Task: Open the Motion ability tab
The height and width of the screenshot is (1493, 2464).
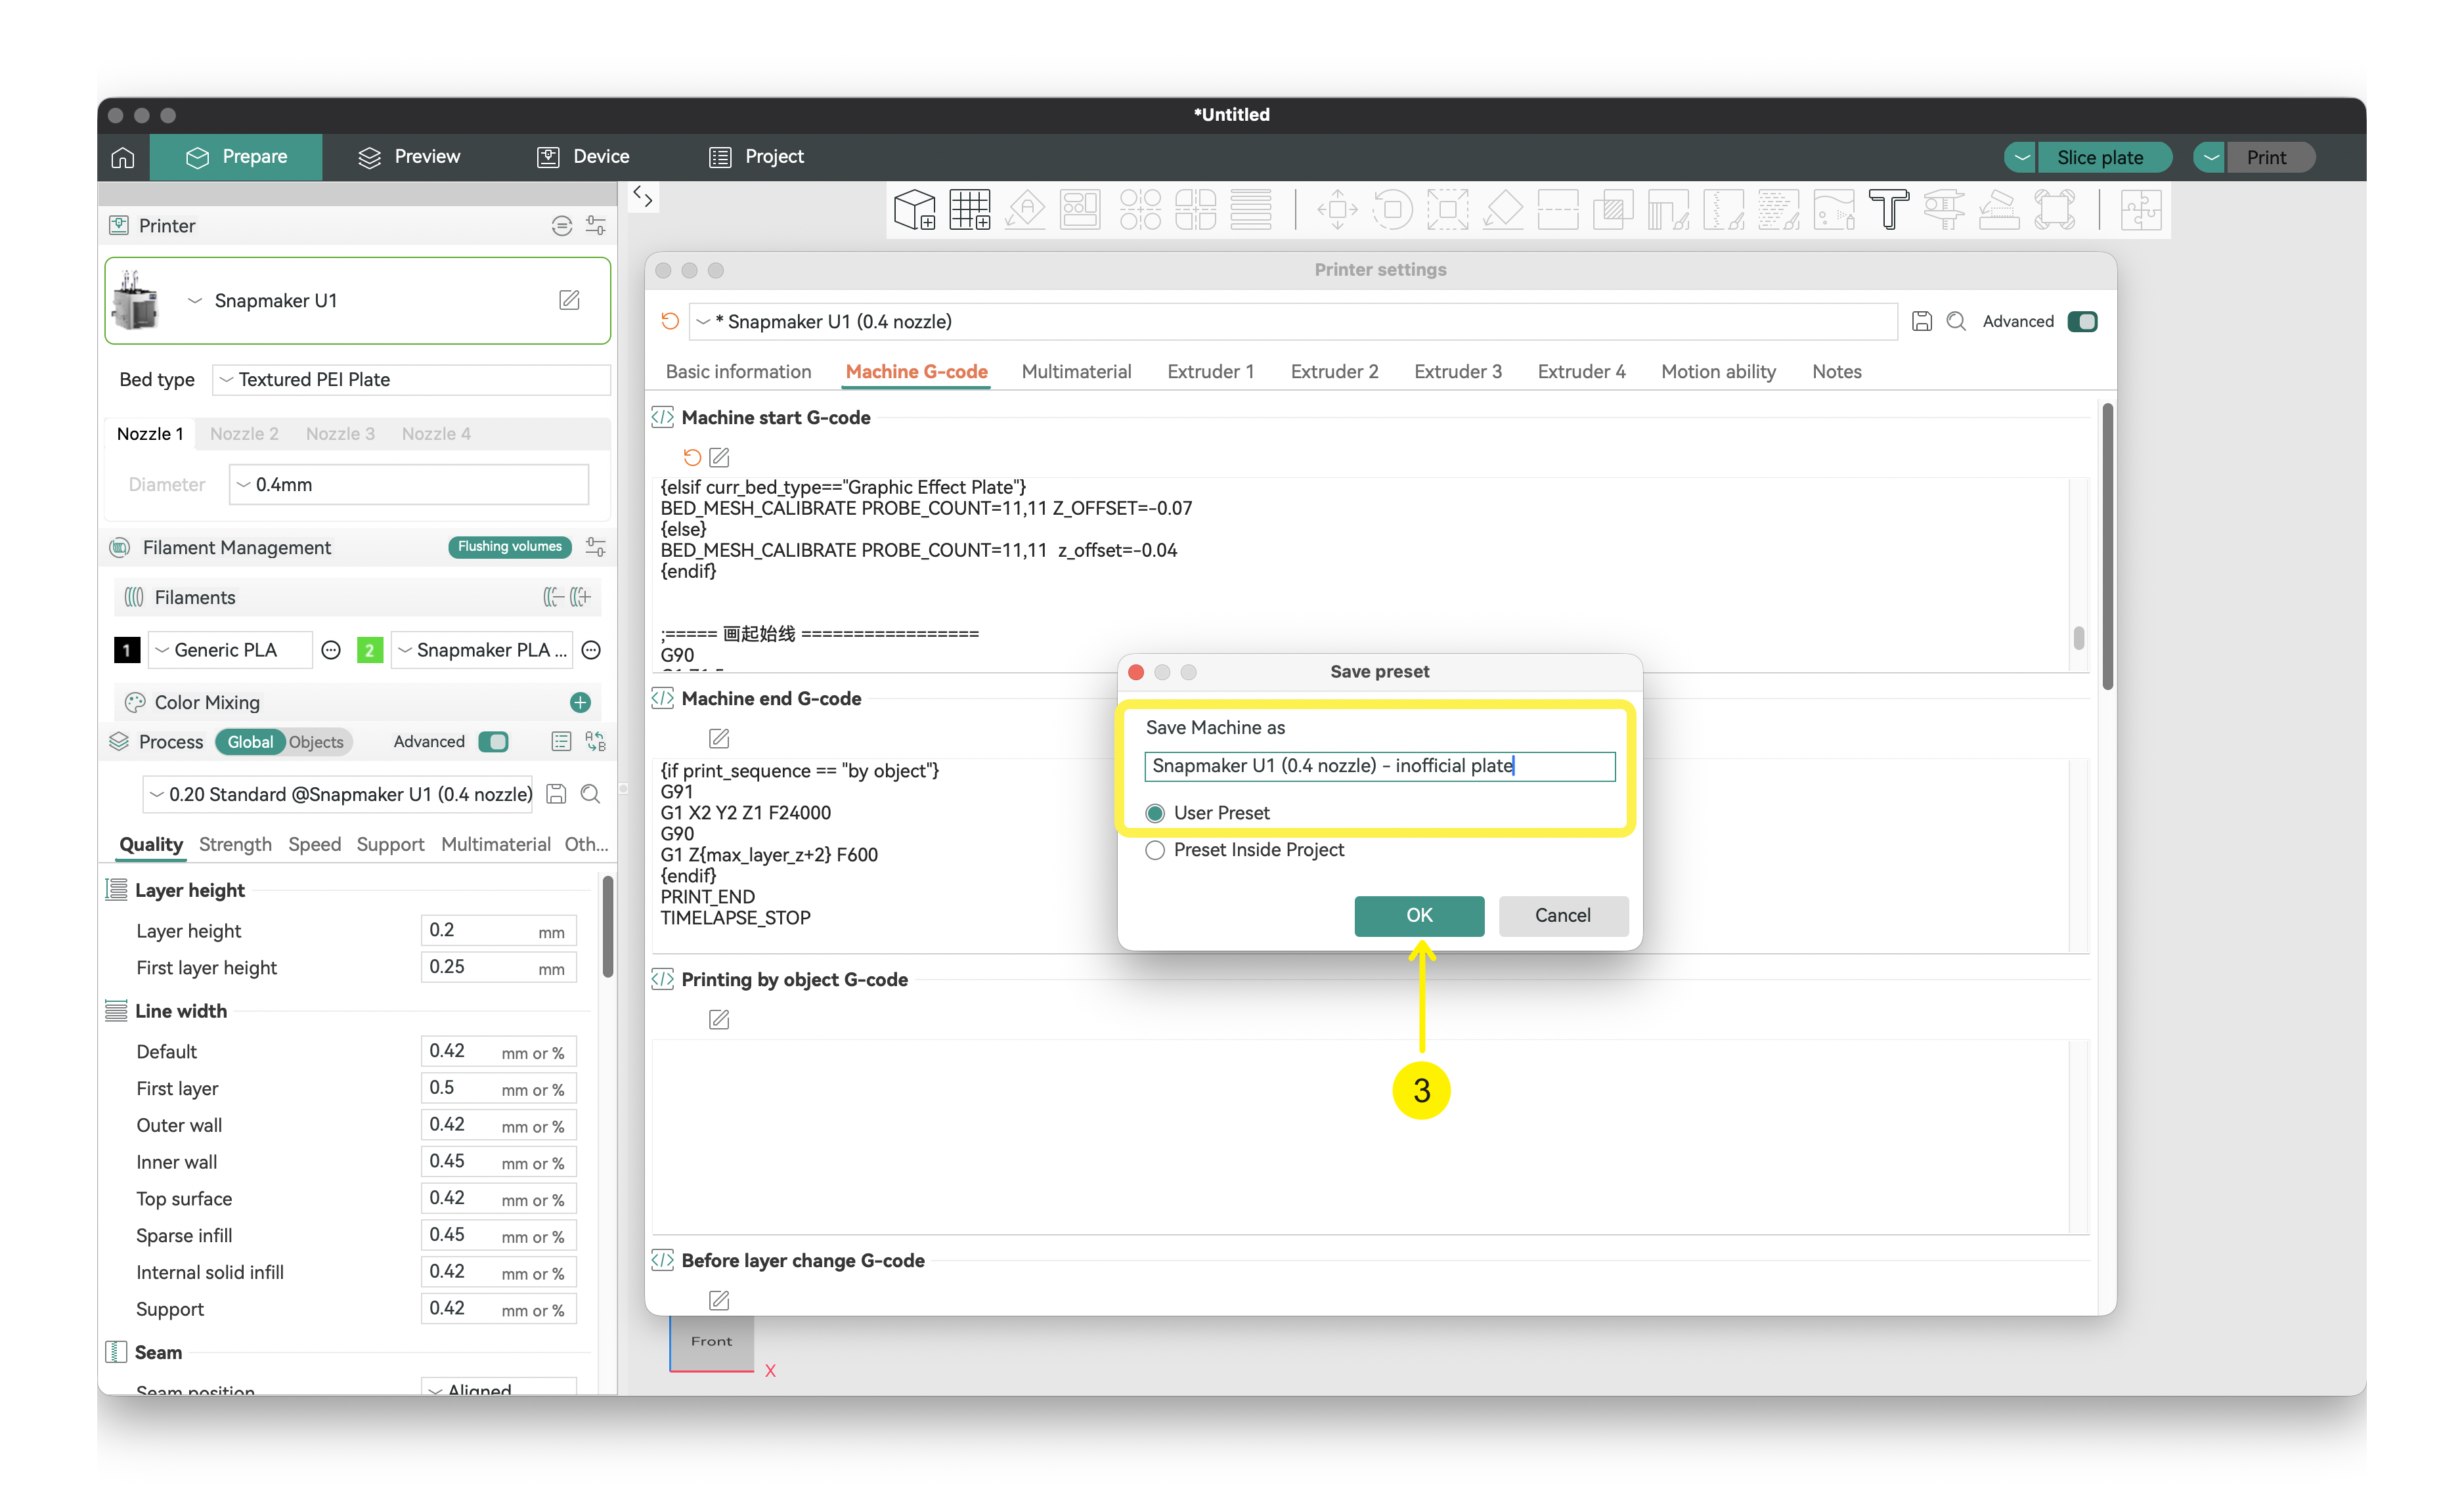Action: pos(1718,372)
